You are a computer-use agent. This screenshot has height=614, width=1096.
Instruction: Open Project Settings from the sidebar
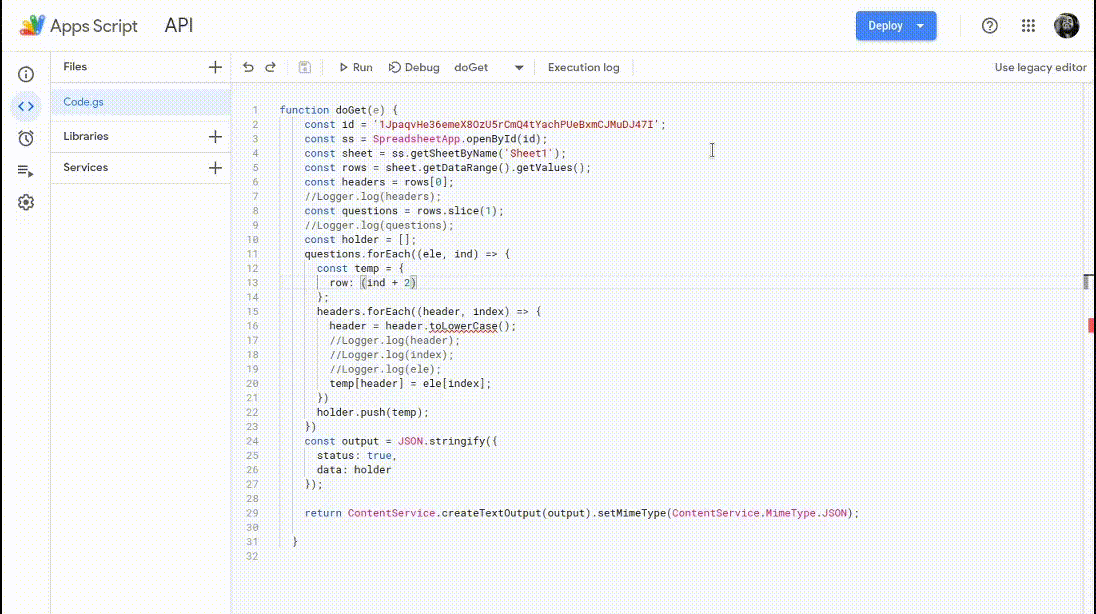point(26,202)
